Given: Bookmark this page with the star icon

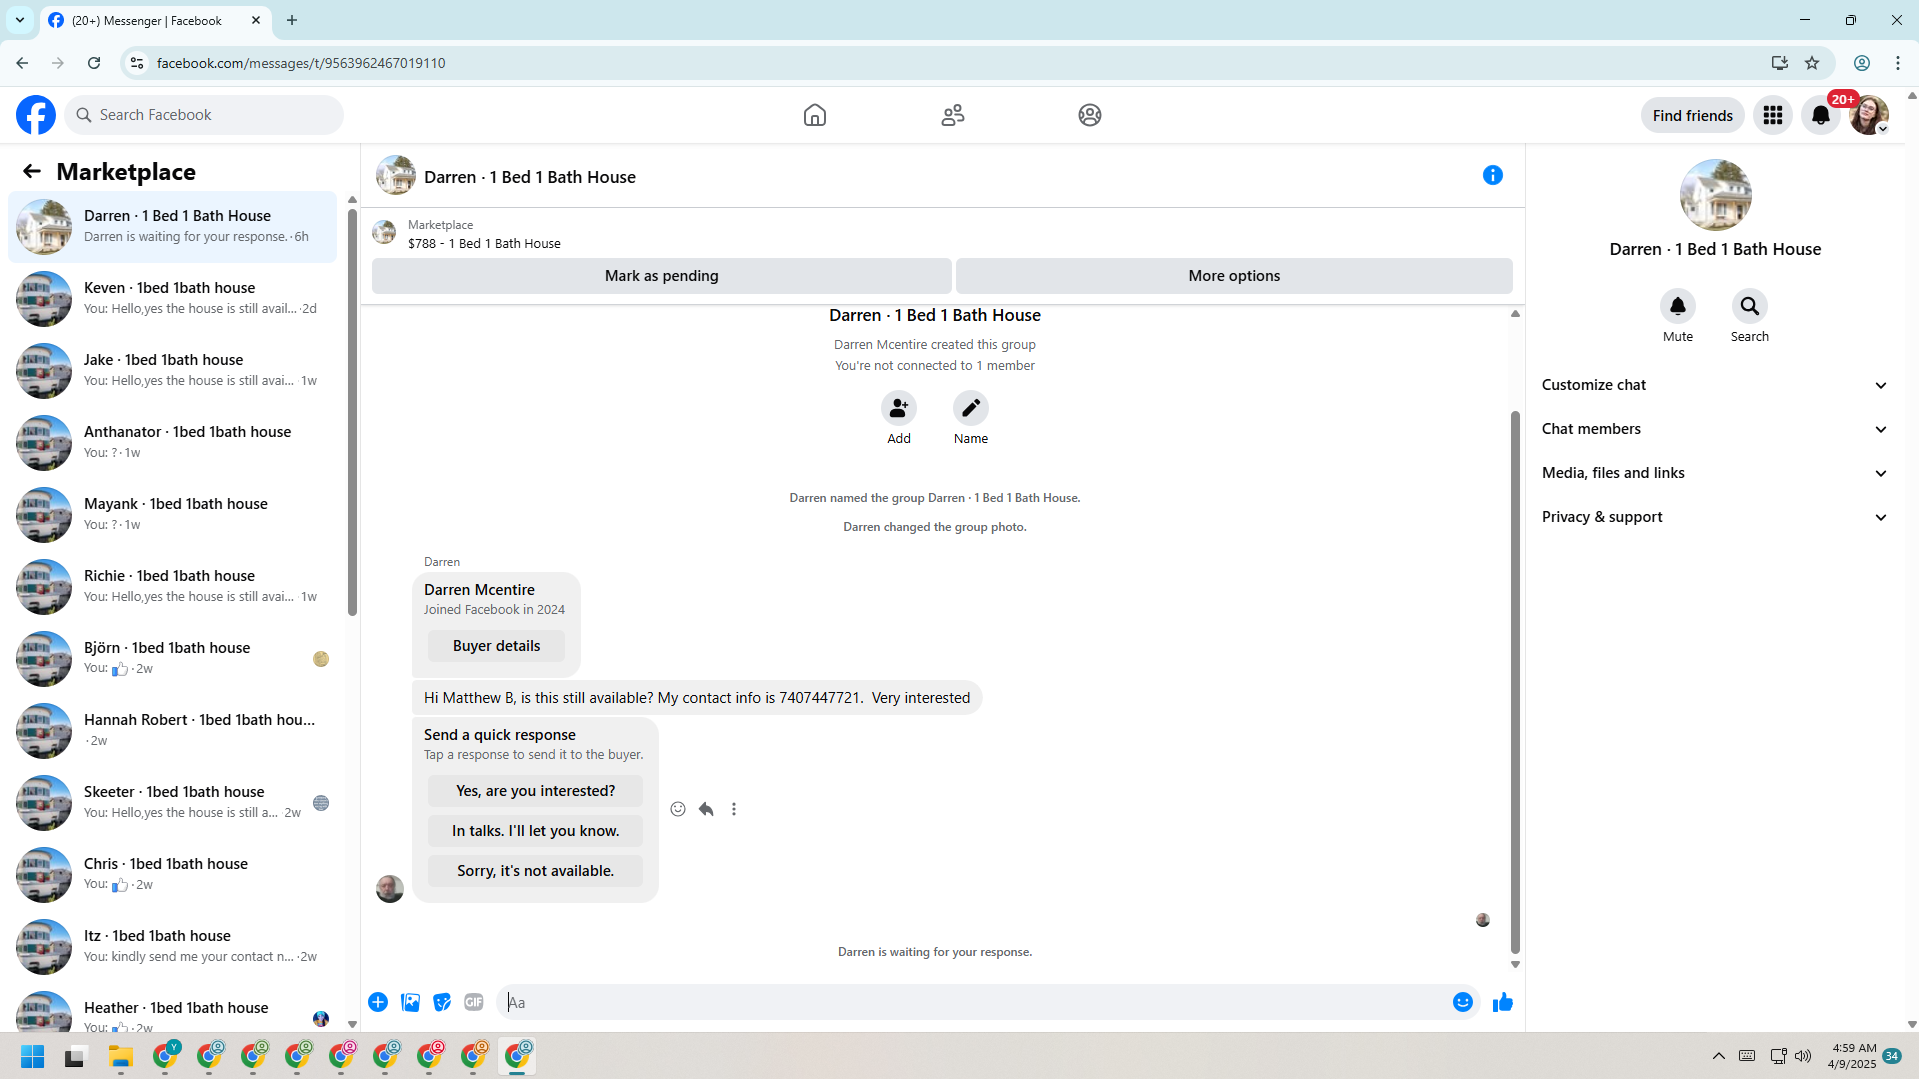Looking at the screenshot, I should coord(1812,63).
